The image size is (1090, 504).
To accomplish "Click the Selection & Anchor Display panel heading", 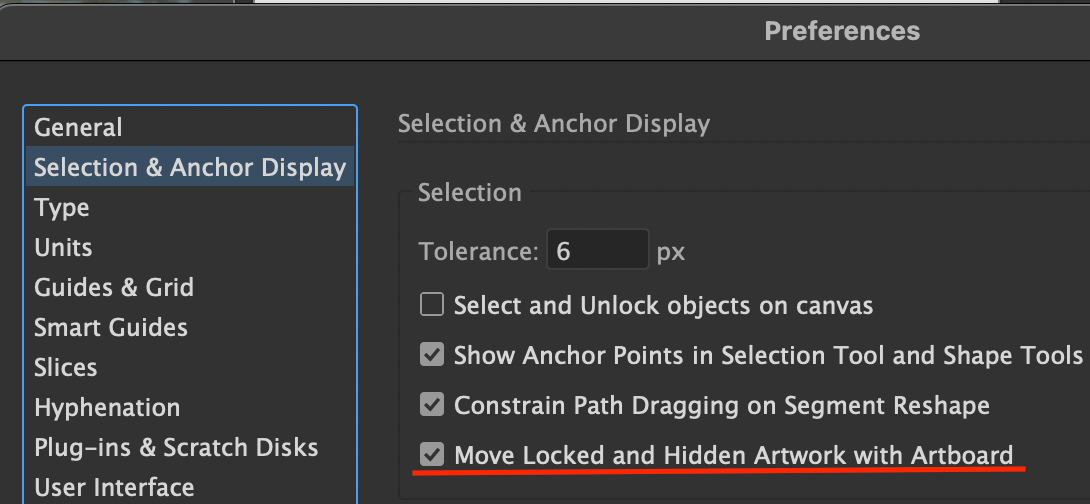I will [x=554, y=124].
